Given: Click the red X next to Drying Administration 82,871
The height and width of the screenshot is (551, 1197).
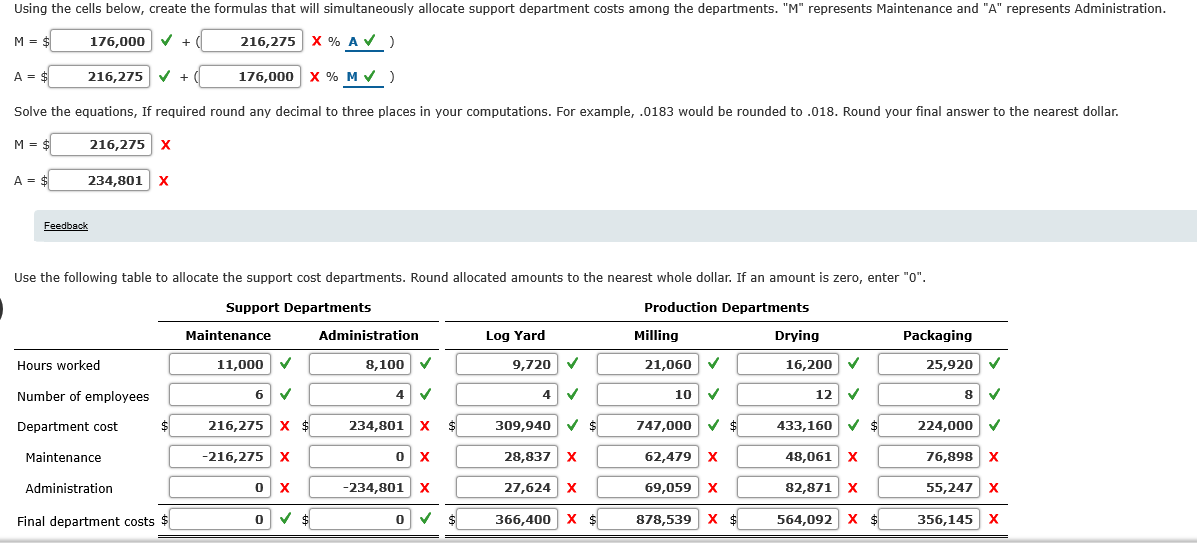Looking at the screenshot, I should 853,488.
